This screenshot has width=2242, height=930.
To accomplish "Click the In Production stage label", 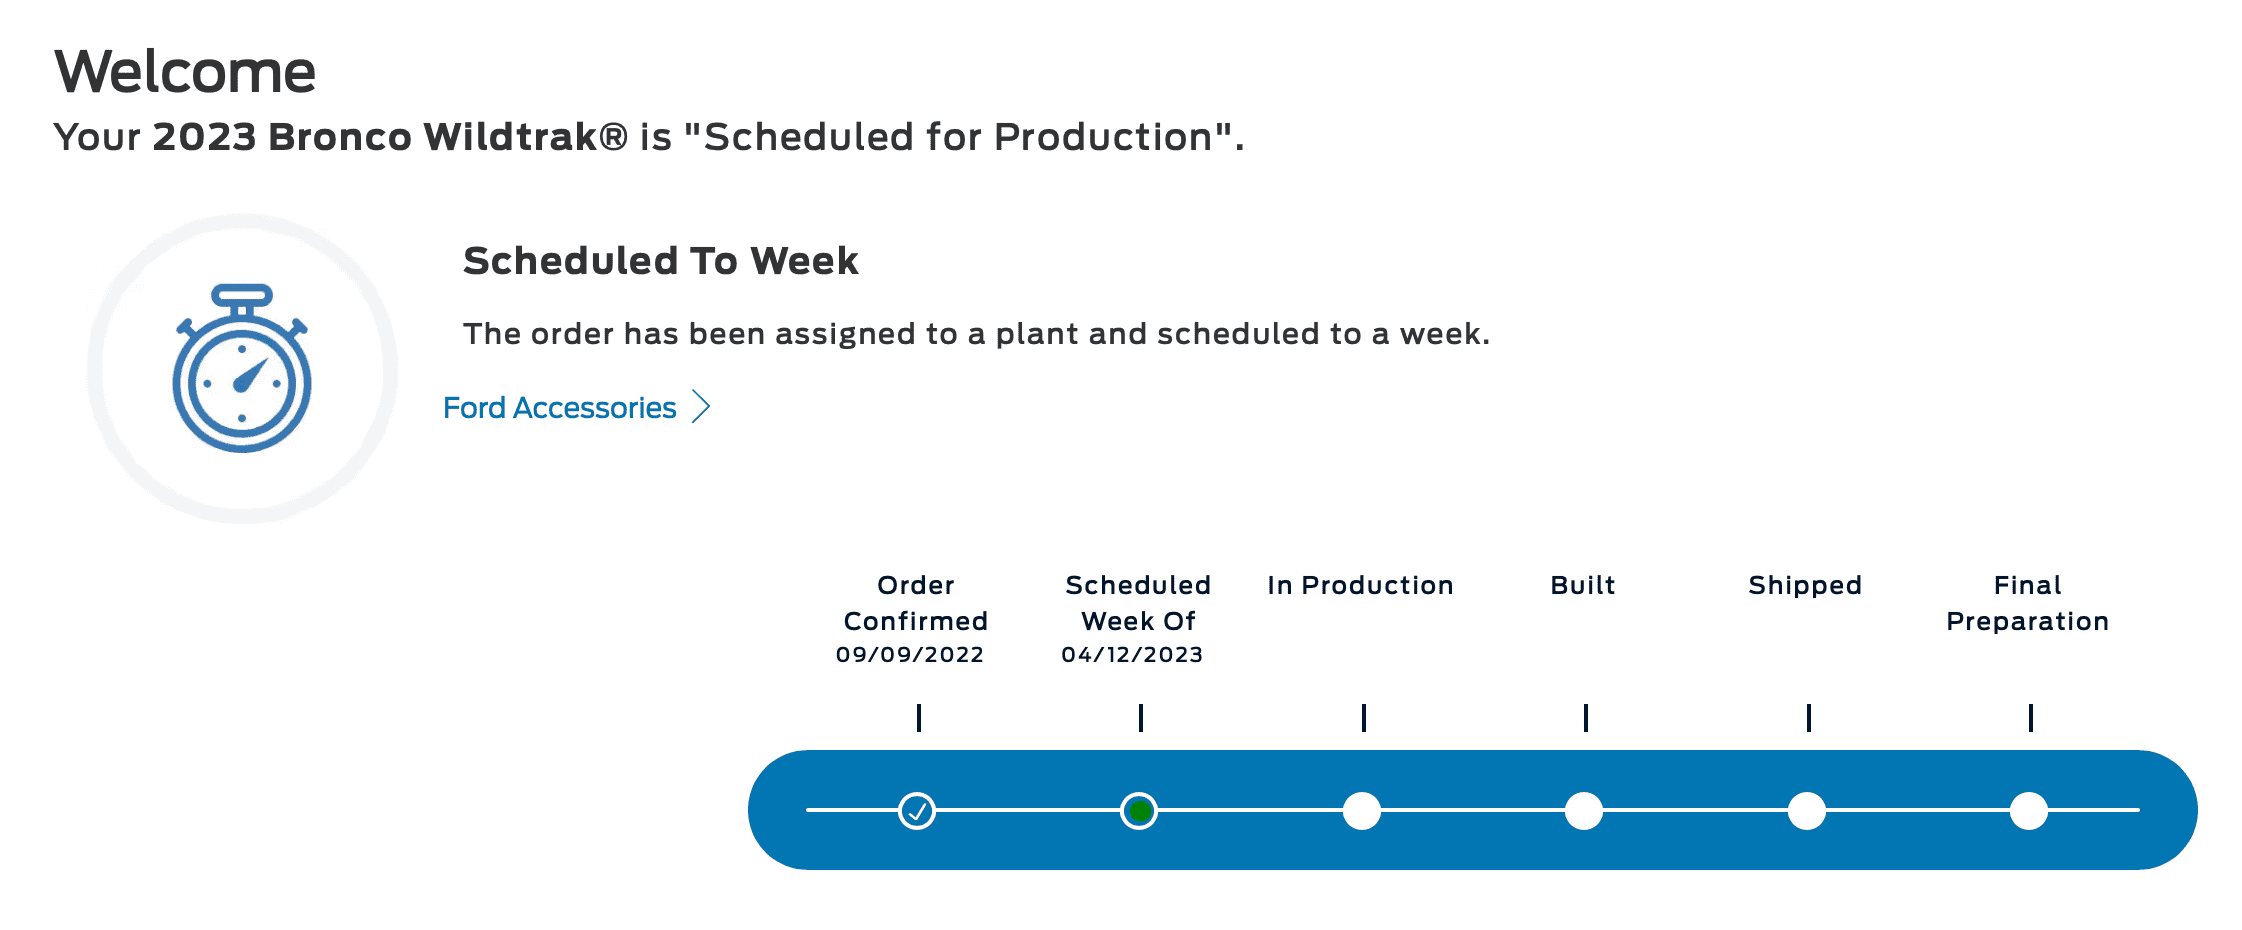I will 1360,585.
